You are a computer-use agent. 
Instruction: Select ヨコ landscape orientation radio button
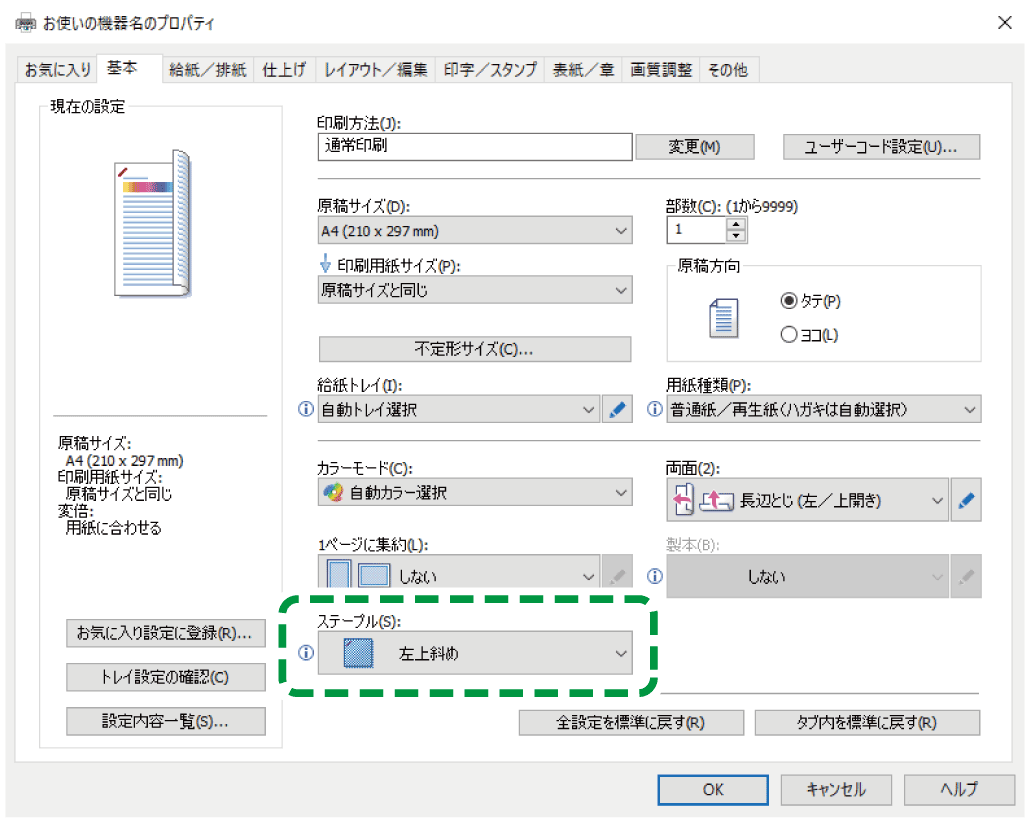tap(788, 335)
